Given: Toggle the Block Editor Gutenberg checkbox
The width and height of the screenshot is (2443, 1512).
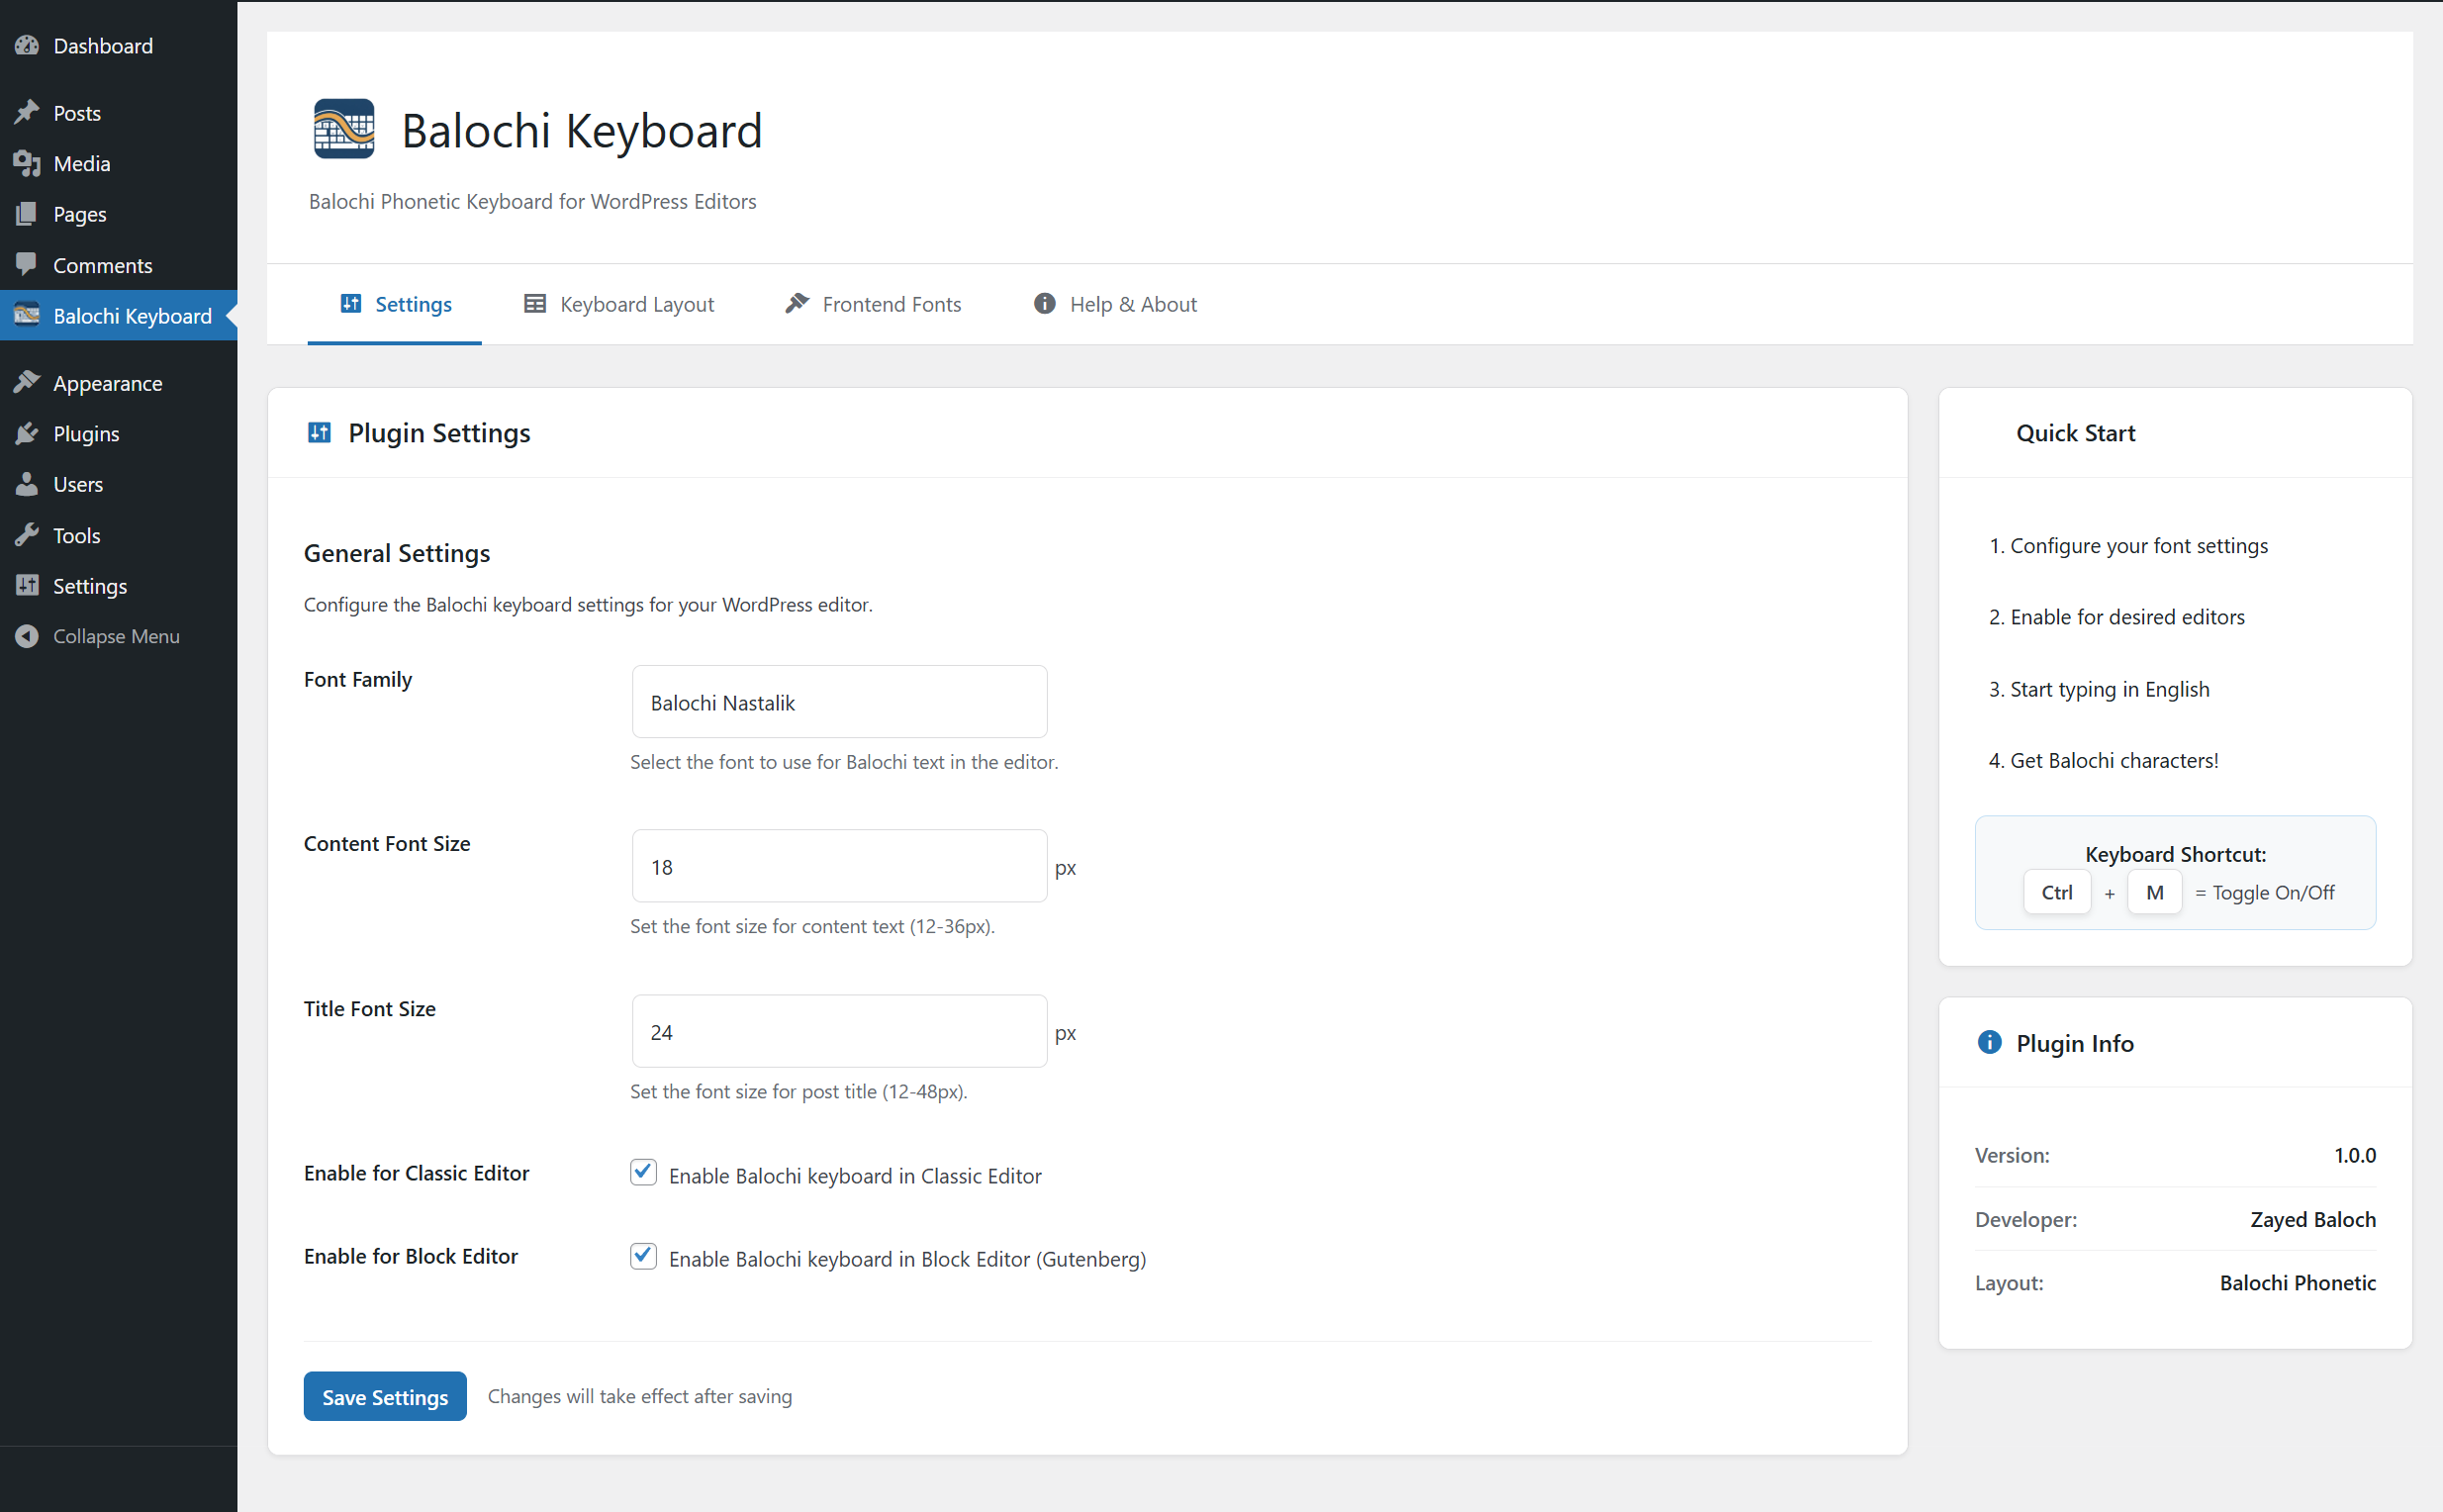Looking at the screenshot, I should tap(643, 1256).
